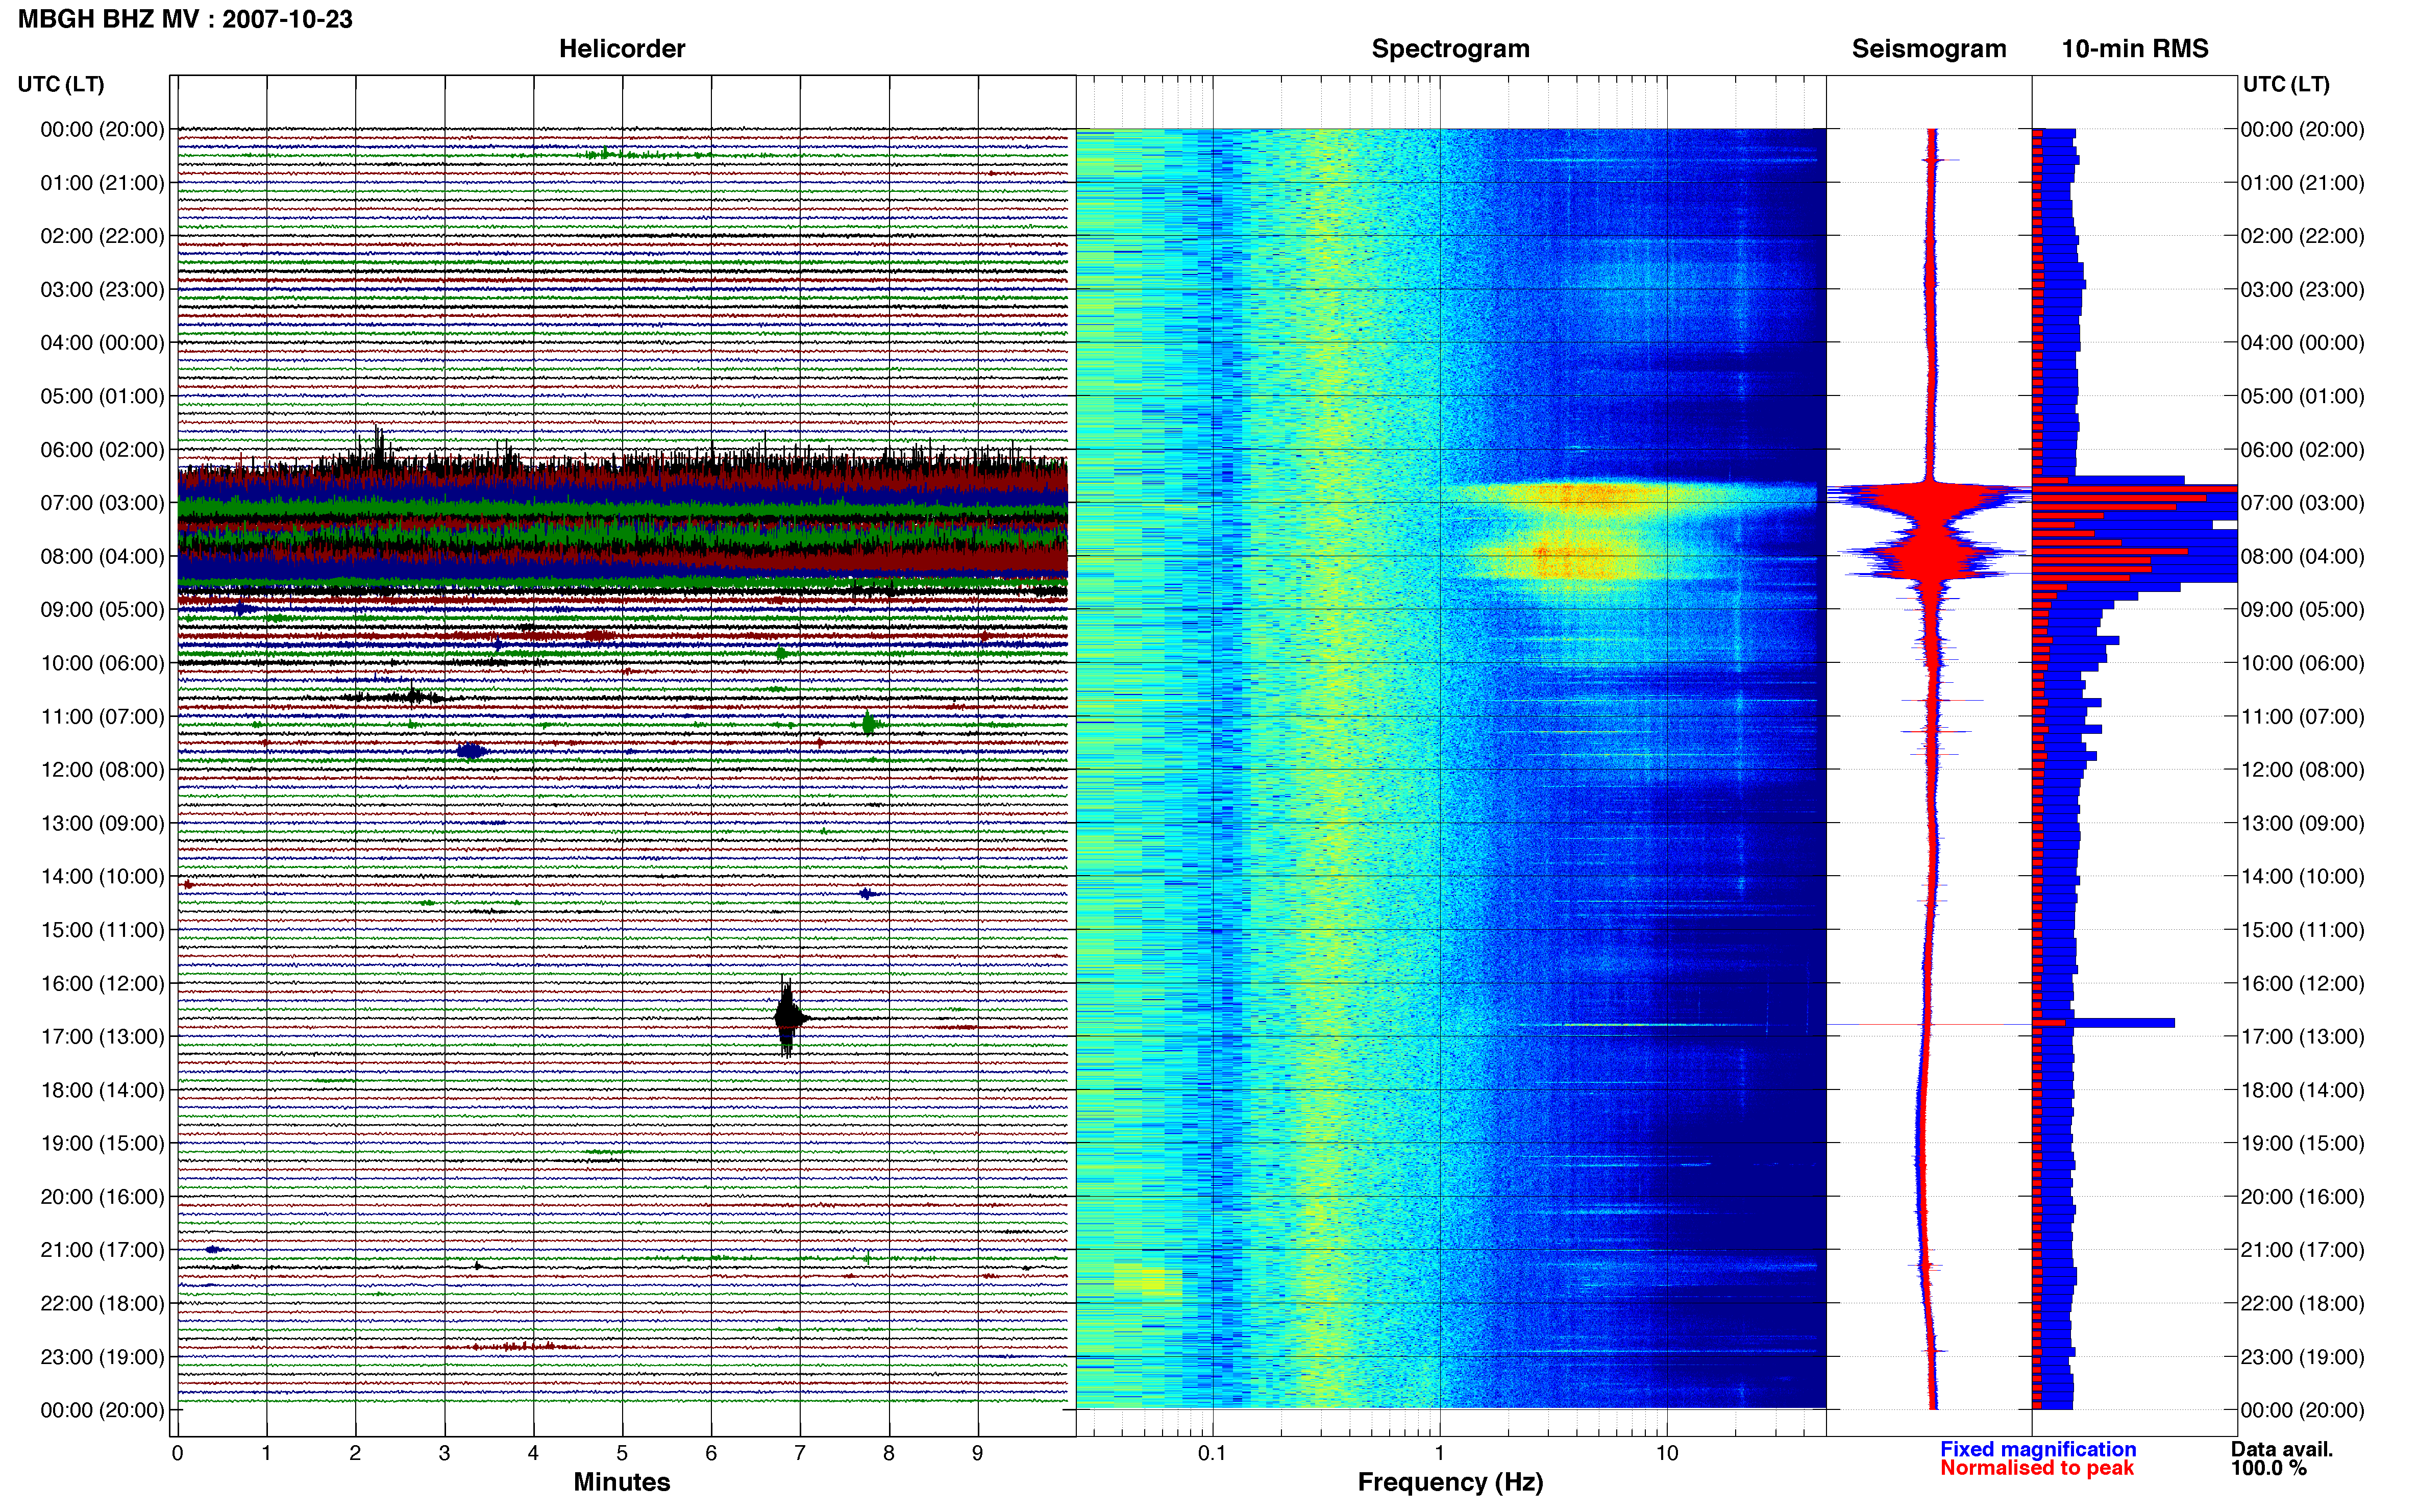This screenshot has height=1512, width=2419.
Task: Click the 'Normalised to peak' legend text
Action: [x=2037, y=1468]
